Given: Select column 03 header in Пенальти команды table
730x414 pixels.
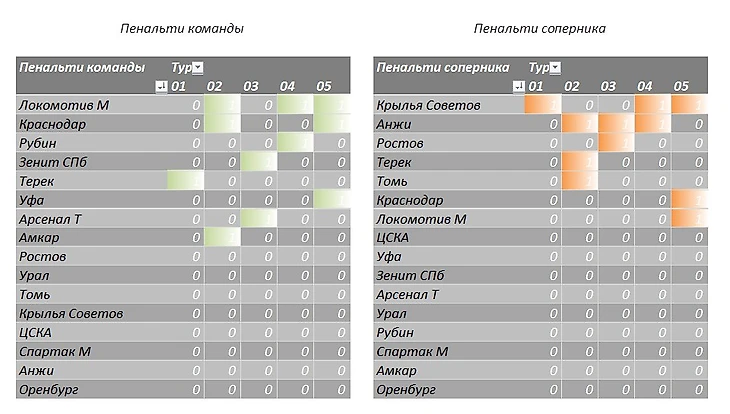Looking at the screenshot, I should (x=251, y=87).
